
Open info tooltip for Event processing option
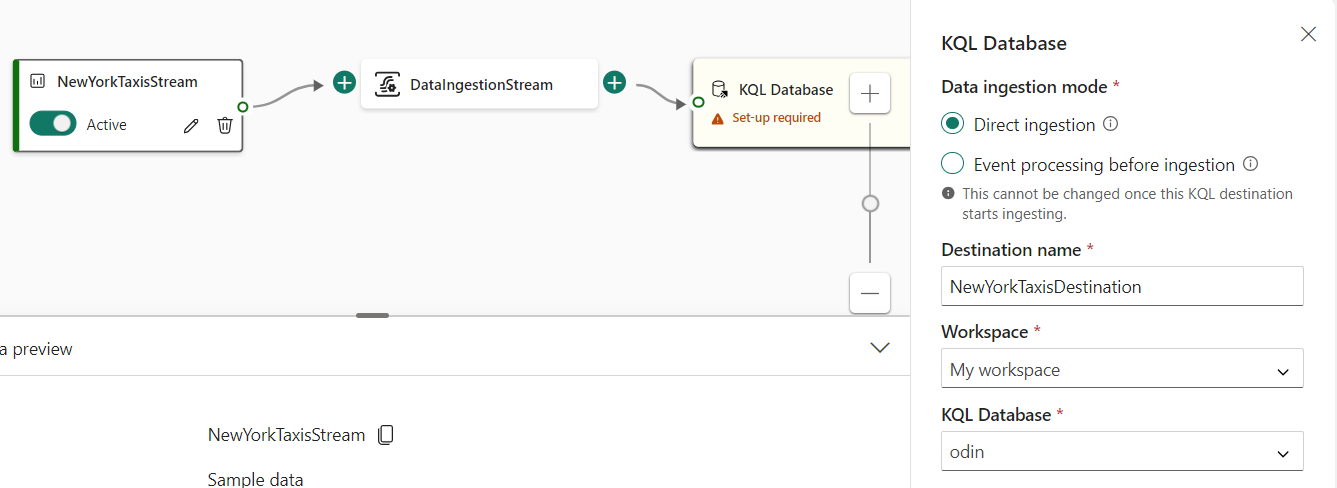1250,164
